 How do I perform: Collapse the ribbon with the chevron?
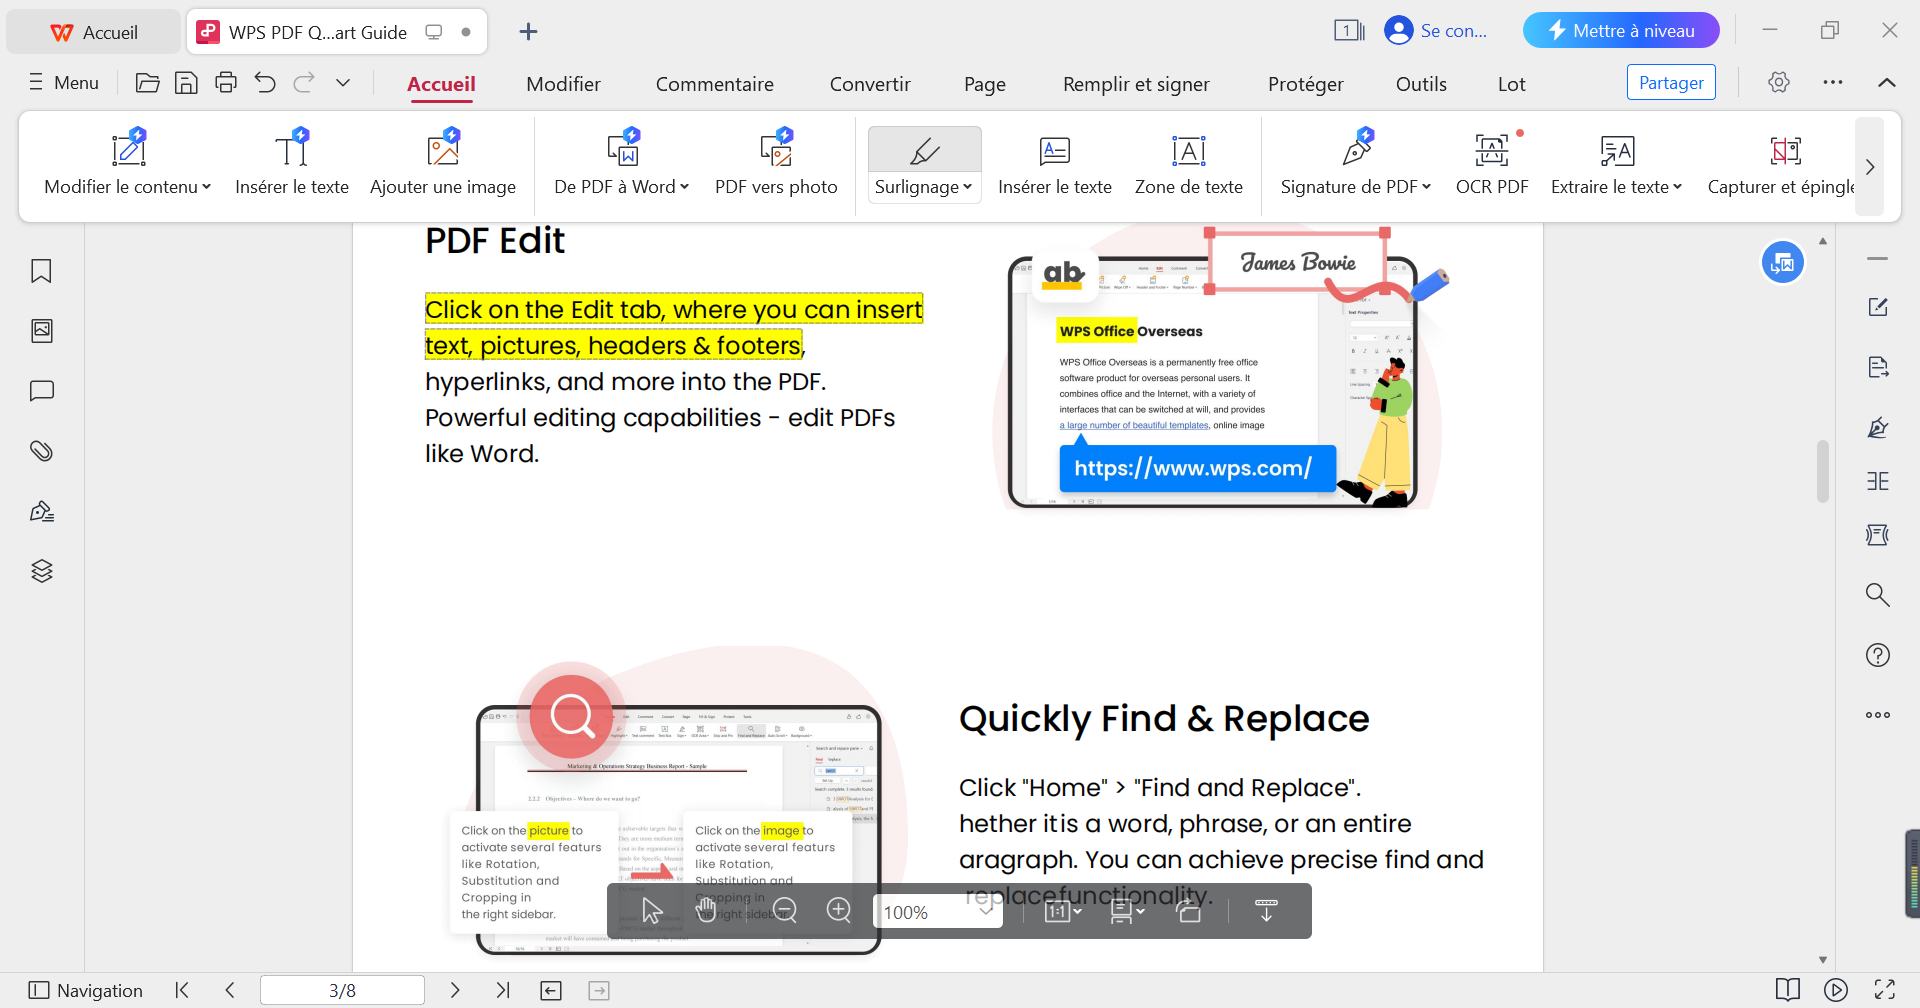click(x=1886, y=83)
